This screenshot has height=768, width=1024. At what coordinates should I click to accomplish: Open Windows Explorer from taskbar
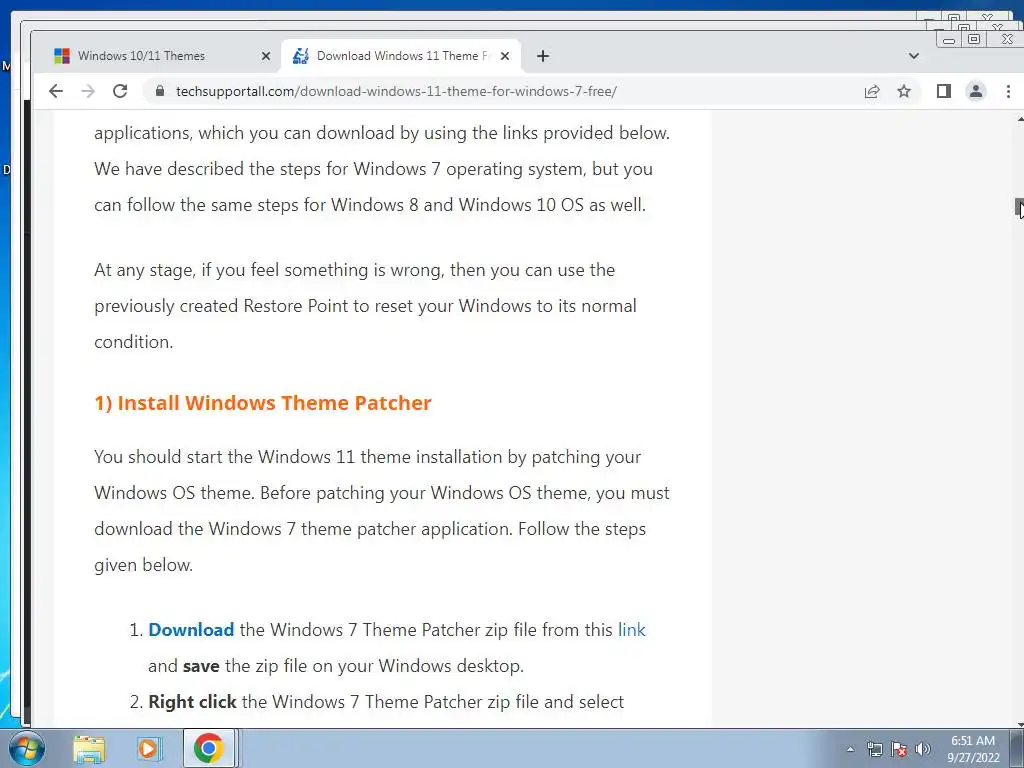tap(89, 748)
